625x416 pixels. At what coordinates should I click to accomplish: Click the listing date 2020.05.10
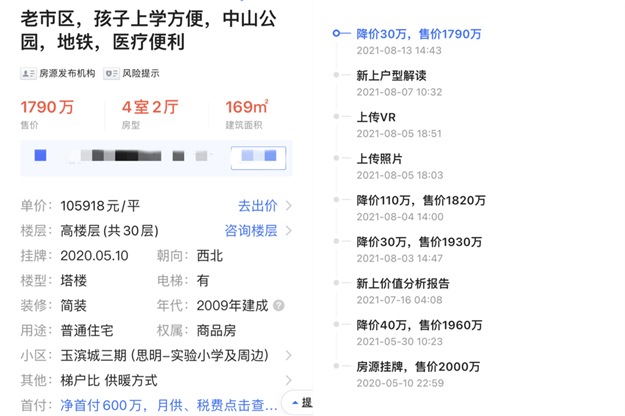click(x=94, y=256)
